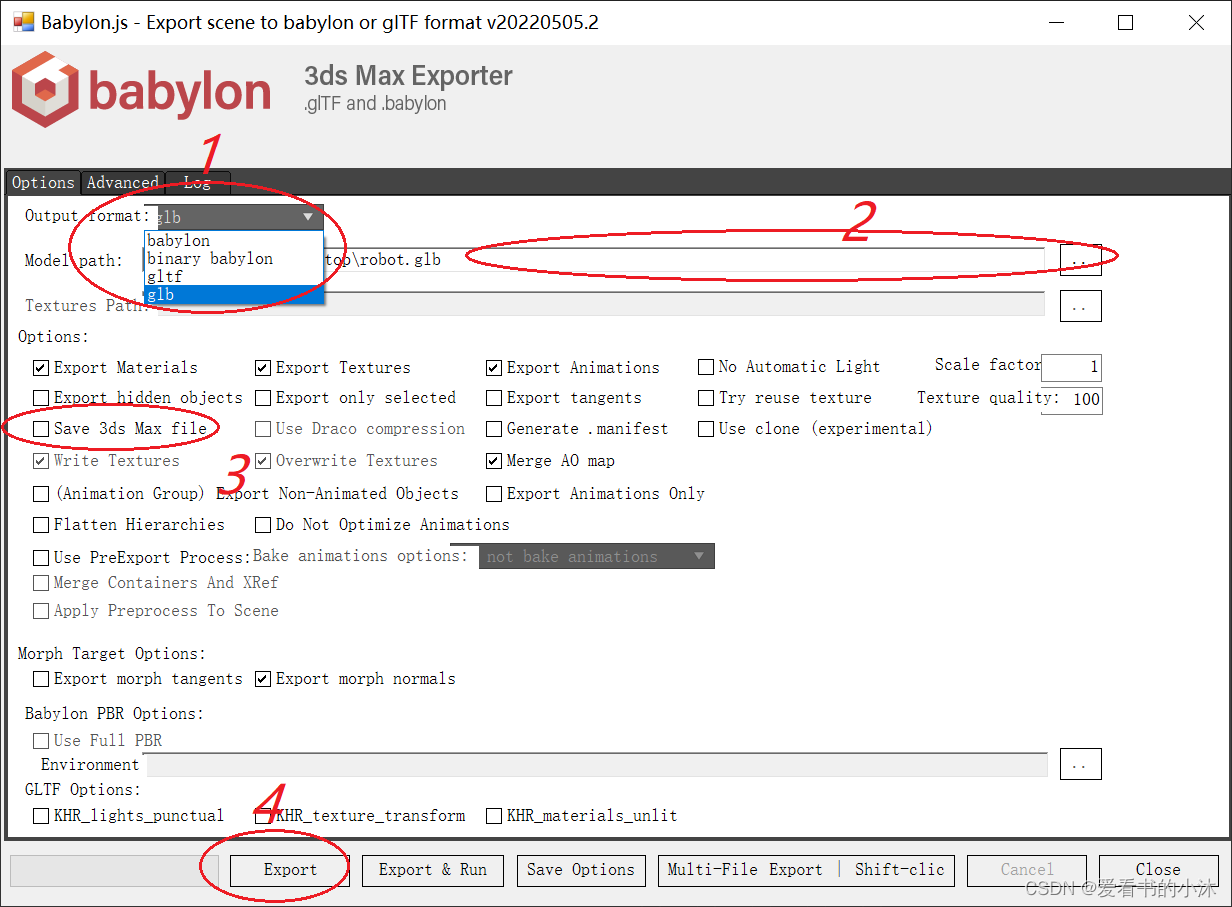The width and height of the screenshot is (1232, 907).
Task: Toggle Export Non-Animated Objects checkbox
Action: (x=41, y=494)
